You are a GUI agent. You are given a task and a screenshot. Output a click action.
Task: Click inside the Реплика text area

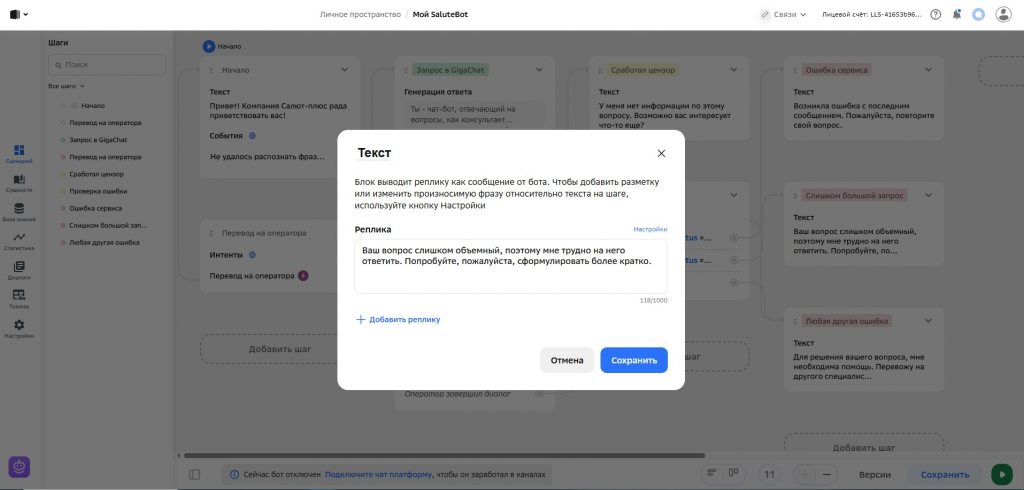[x=511, y=266]
